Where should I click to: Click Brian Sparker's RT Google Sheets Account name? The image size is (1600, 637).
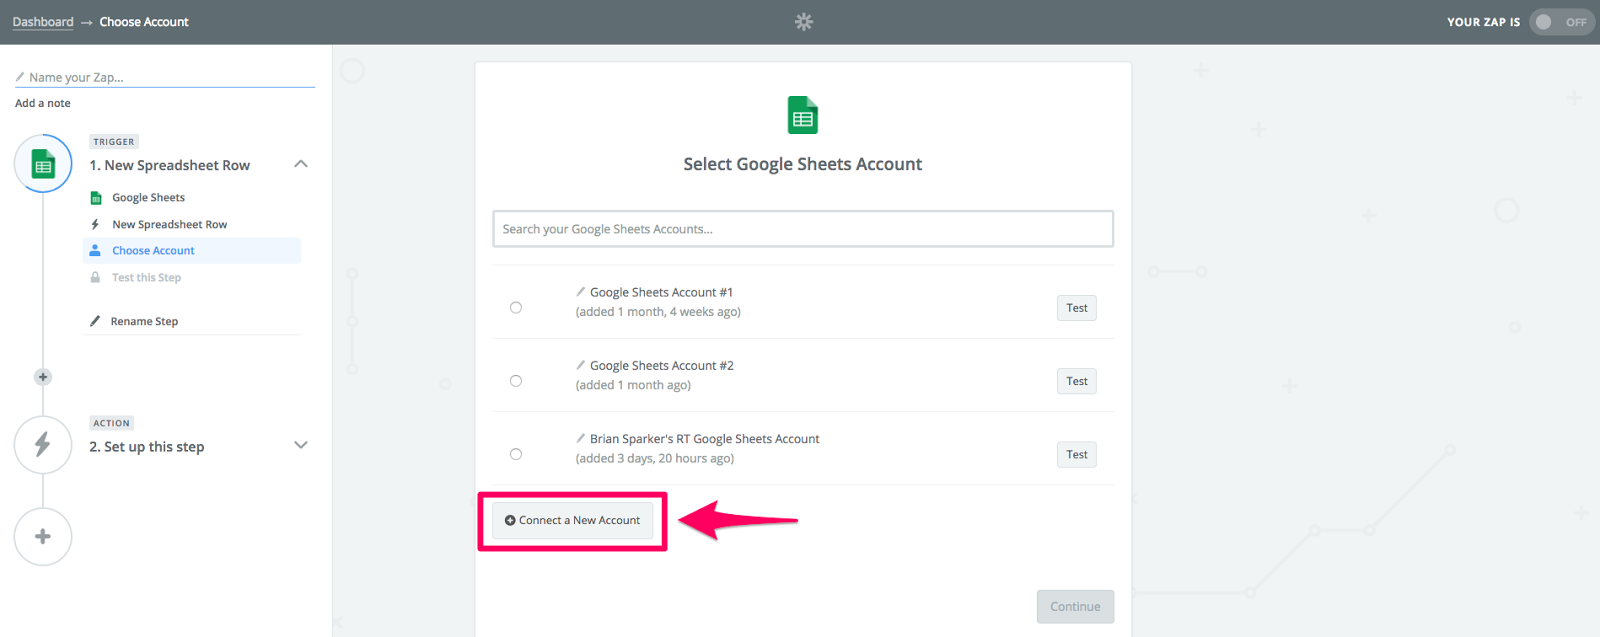tap(705, 438)
